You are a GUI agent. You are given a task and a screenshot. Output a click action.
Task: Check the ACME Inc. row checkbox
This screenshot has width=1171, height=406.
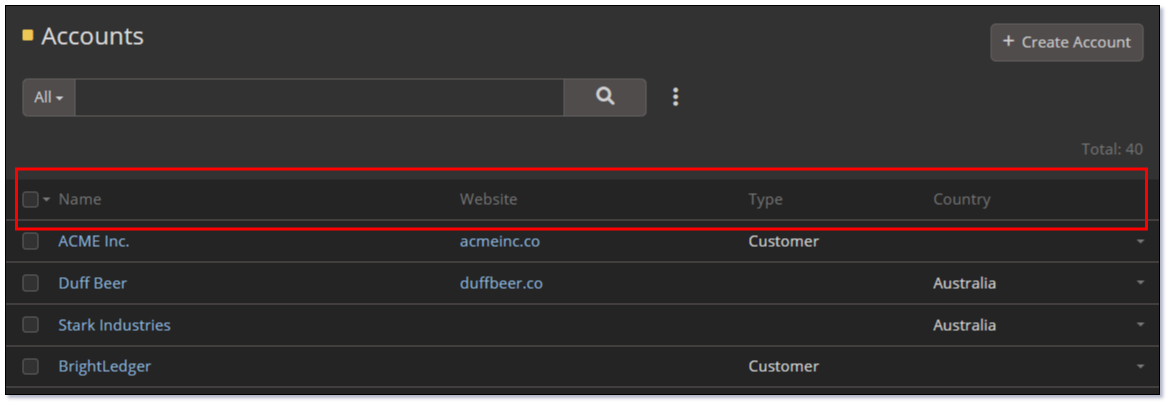point(30,241)
